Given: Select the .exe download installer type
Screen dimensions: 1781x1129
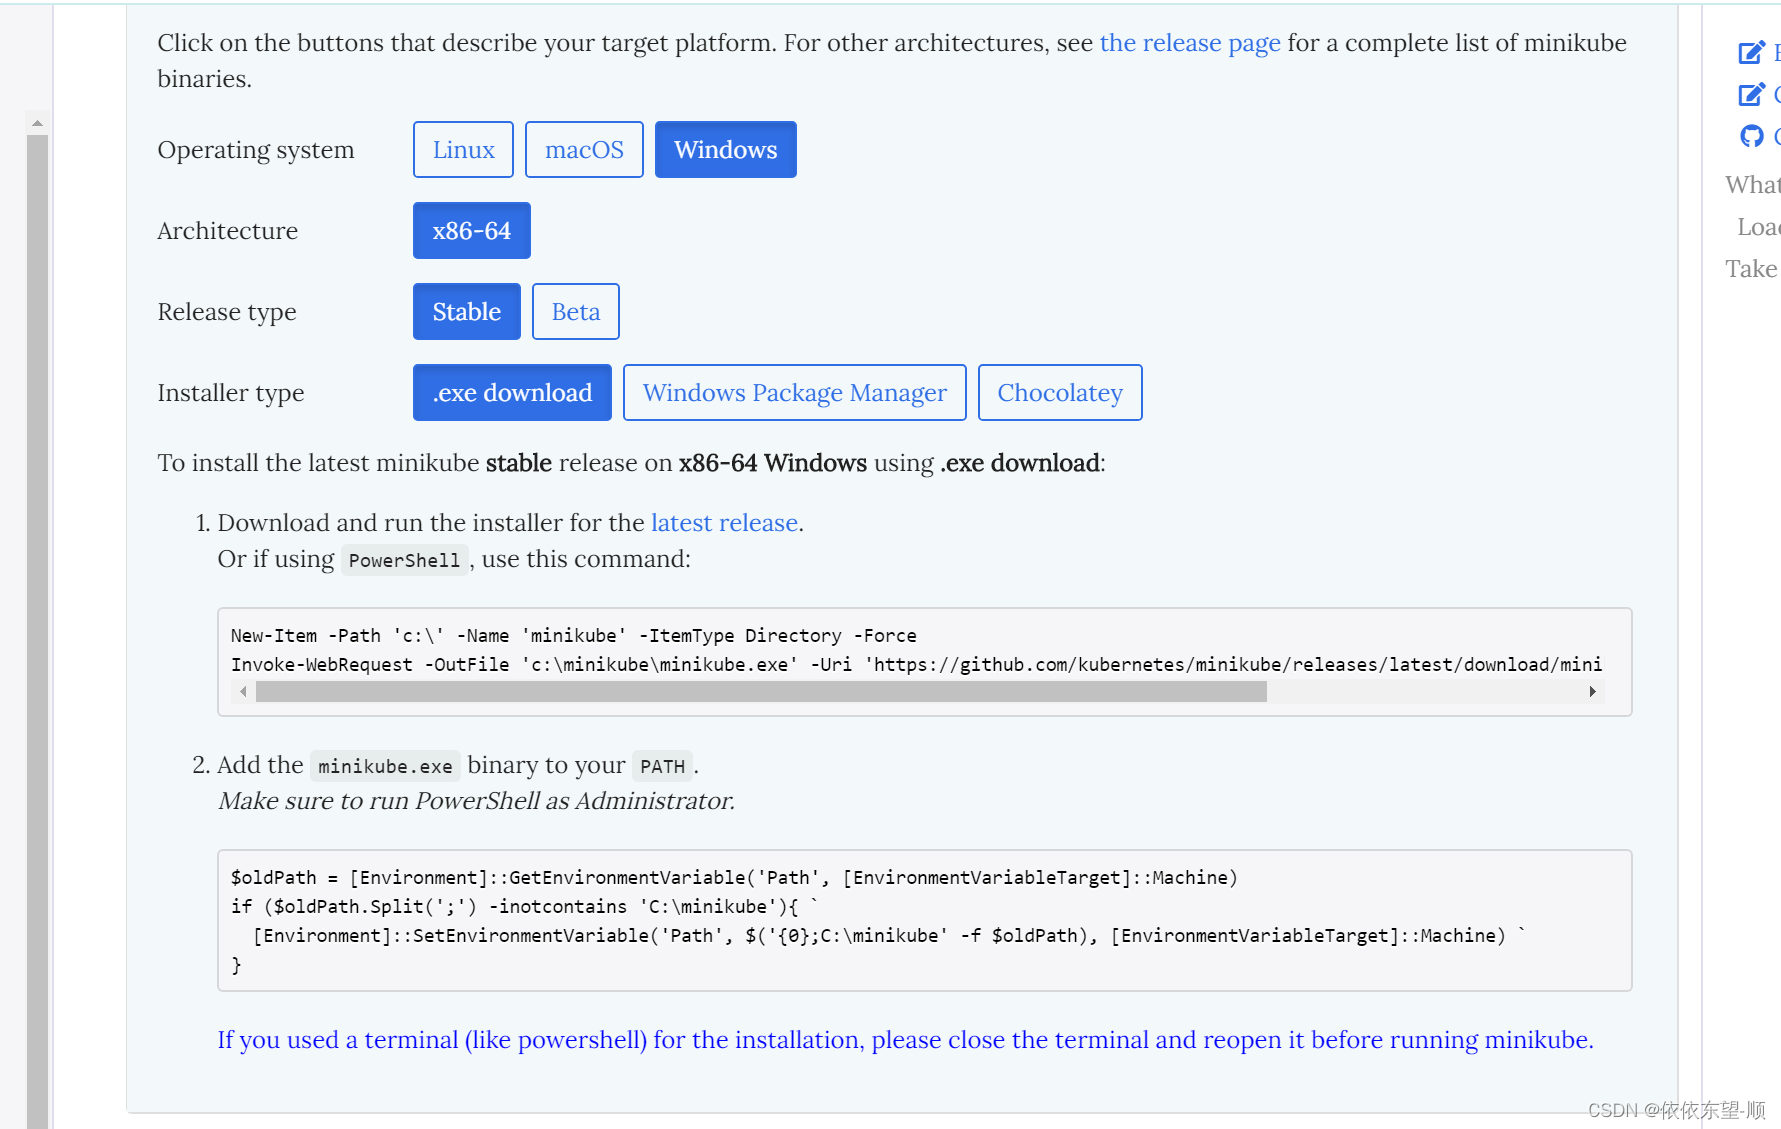Looking at the screenshot, I should coord(512,393).
